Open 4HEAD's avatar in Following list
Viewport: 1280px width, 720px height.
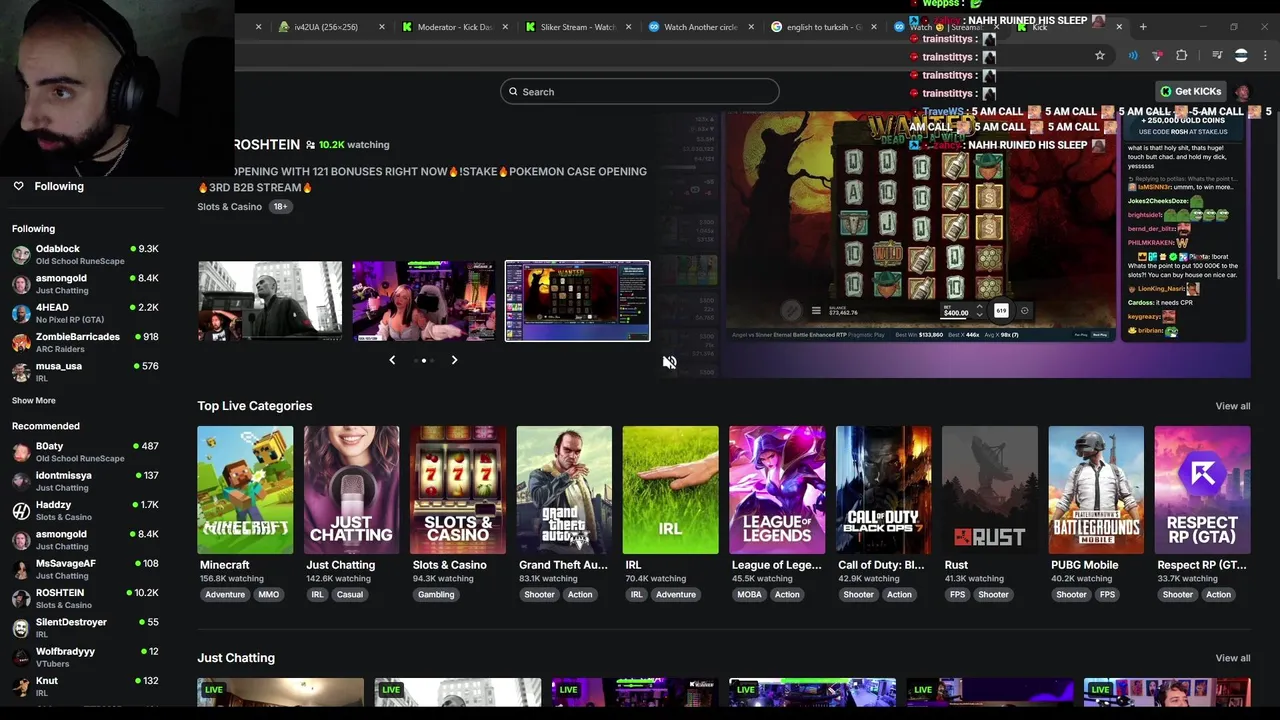[21, 313]
